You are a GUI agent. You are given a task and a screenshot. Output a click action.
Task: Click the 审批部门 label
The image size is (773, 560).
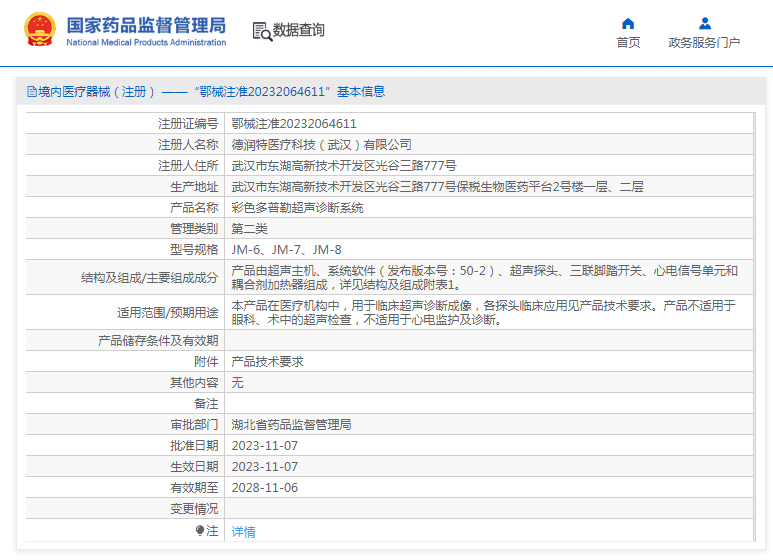[194, 425]
